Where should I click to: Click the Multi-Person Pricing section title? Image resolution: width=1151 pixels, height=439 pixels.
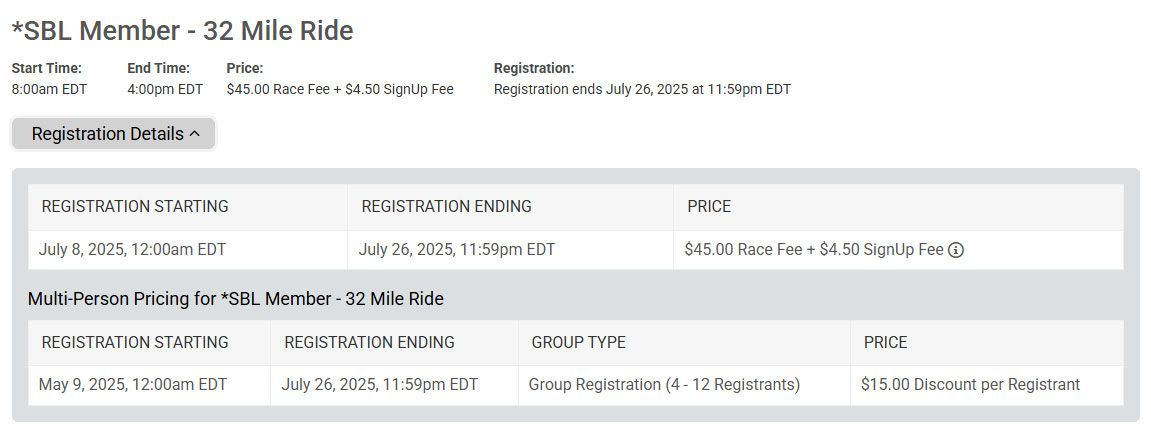pyautogui.click(x=236, y=299)
